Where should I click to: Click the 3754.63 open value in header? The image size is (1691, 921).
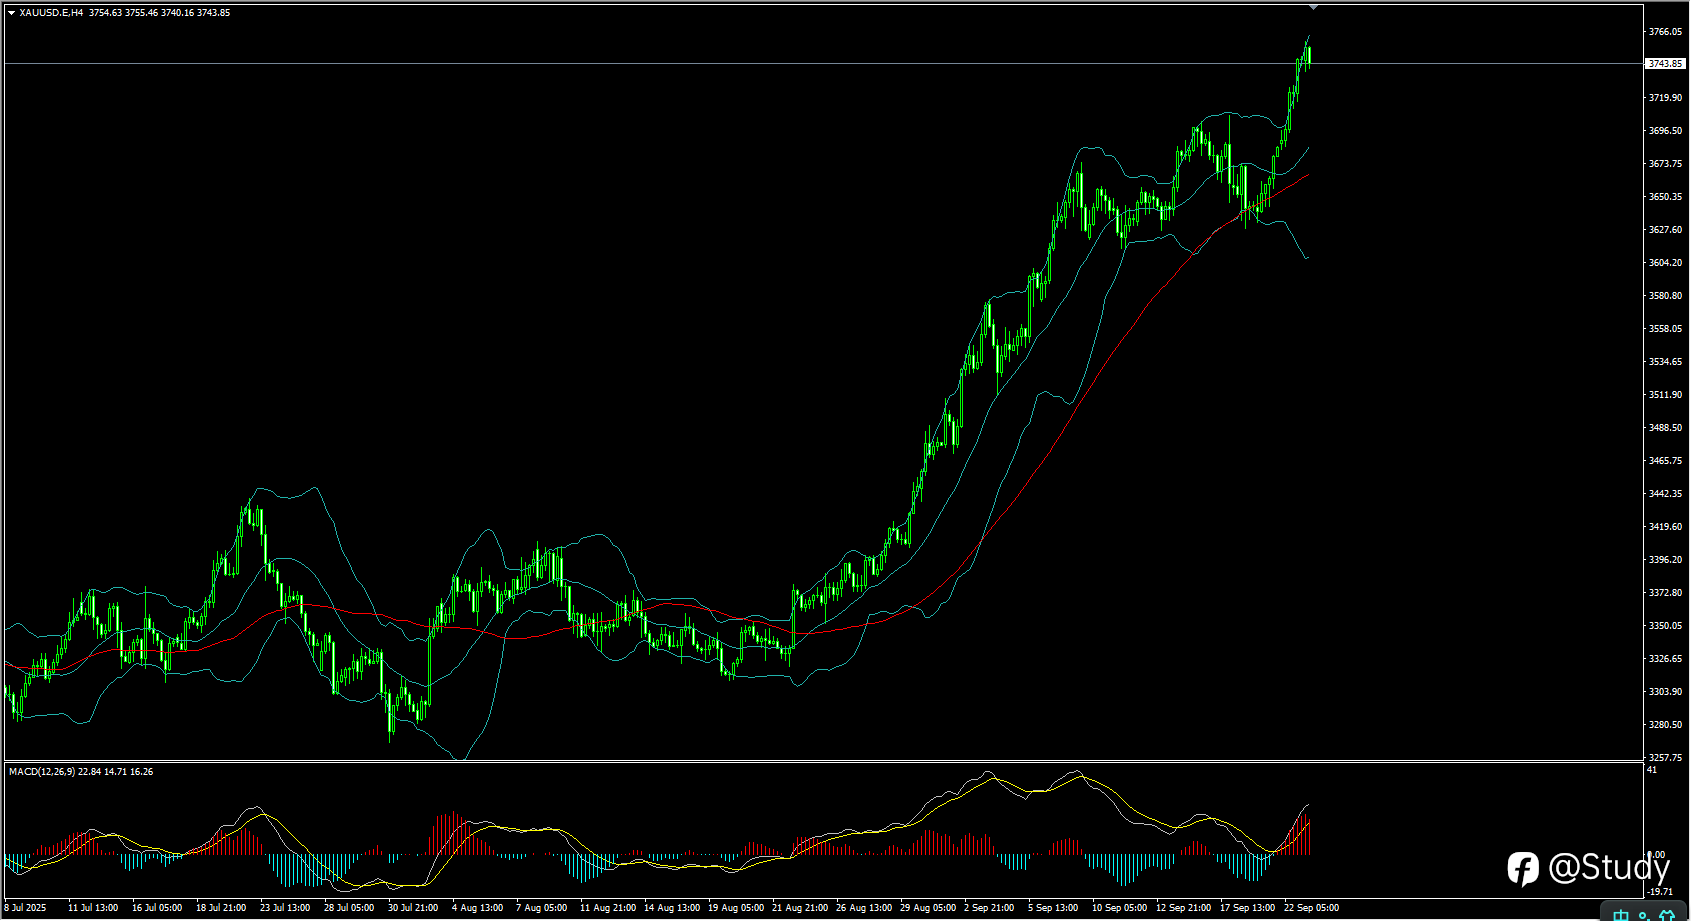click(105, 13)
